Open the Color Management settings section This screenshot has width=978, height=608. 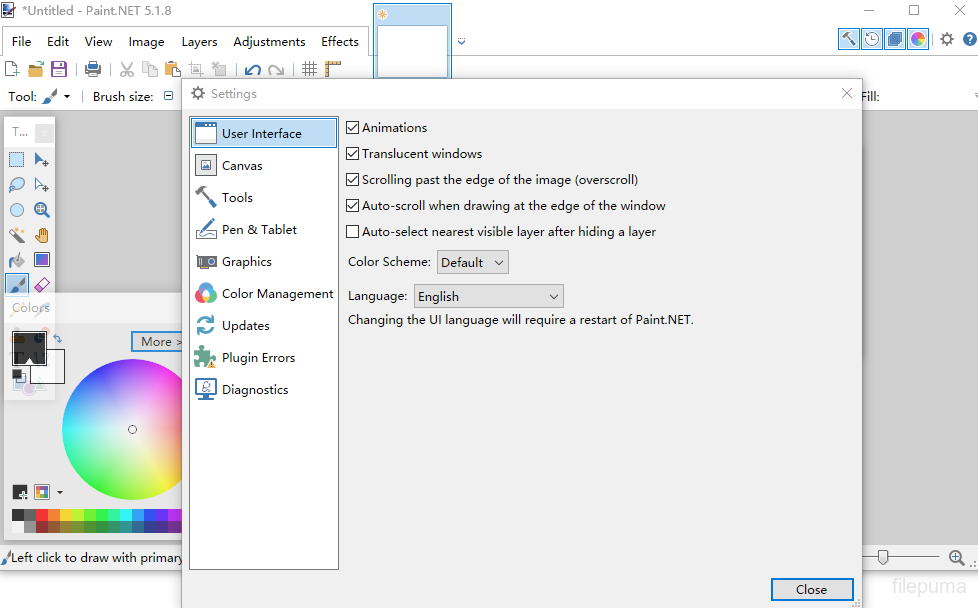point(264,294)
